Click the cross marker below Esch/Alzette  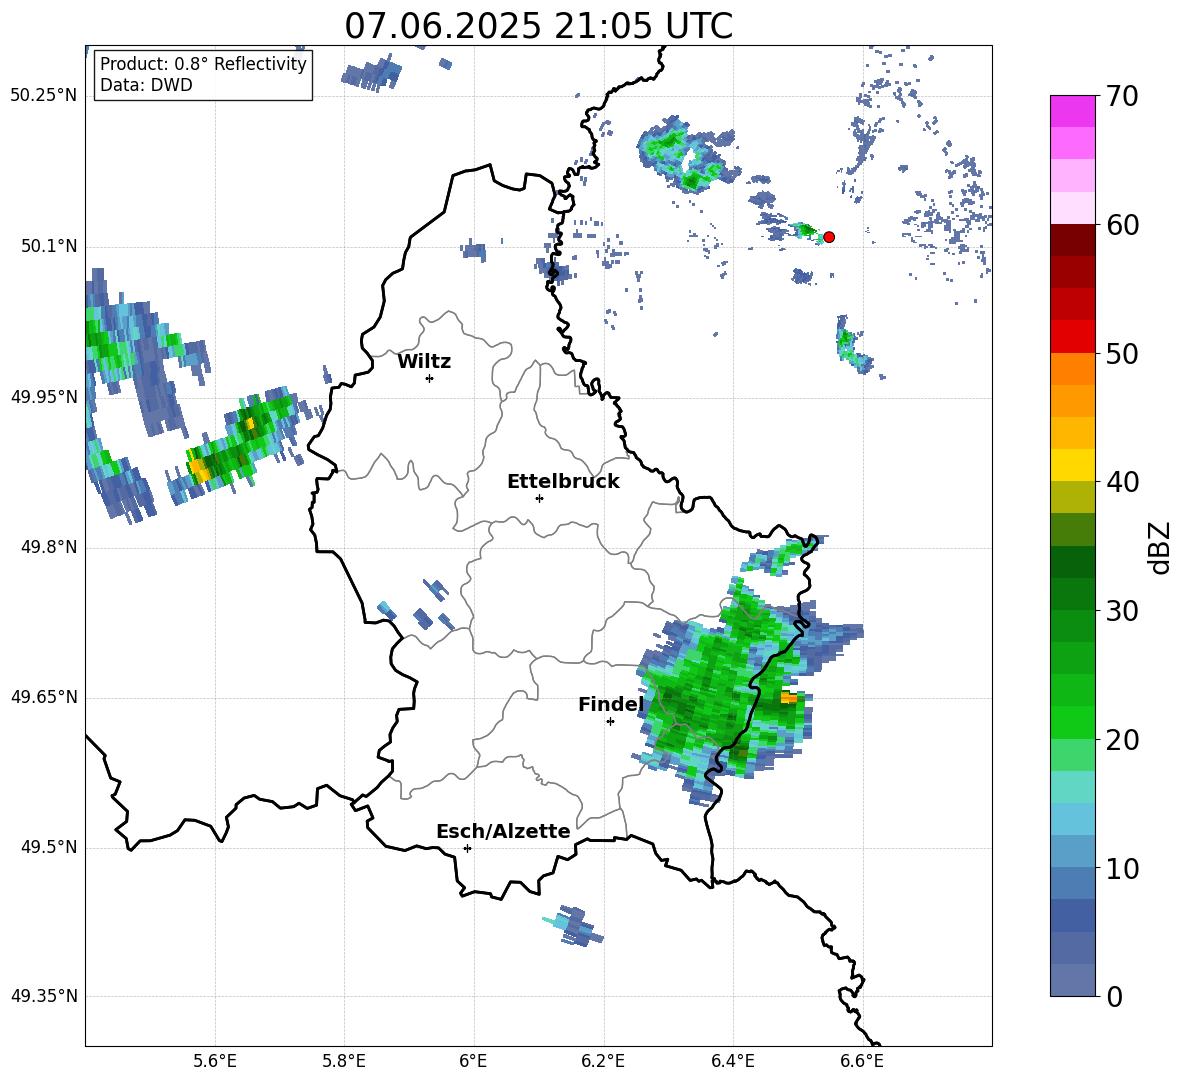pos(467,848)
